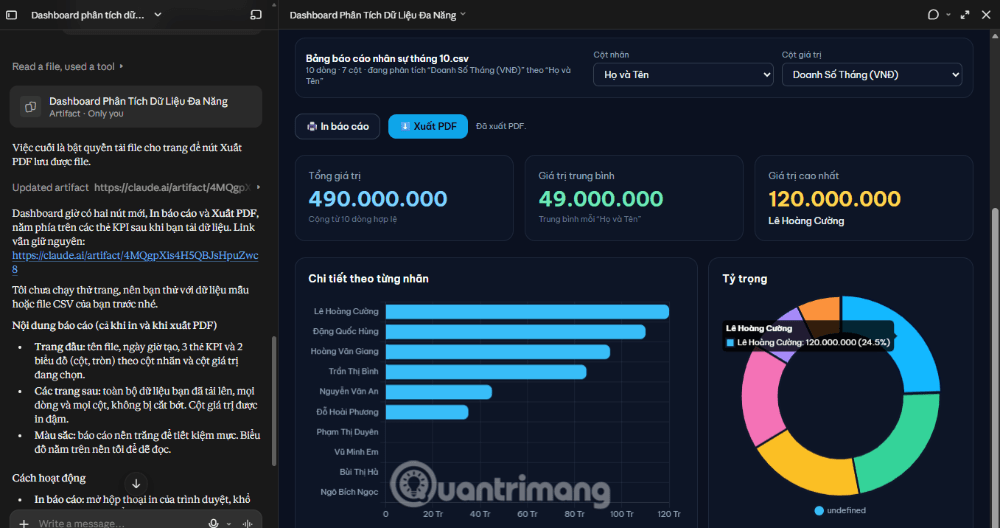Viewport: 1000px width, 528px height.
Task: Toggle the 'undefined' legend item
Action: [x=840, y=510]
